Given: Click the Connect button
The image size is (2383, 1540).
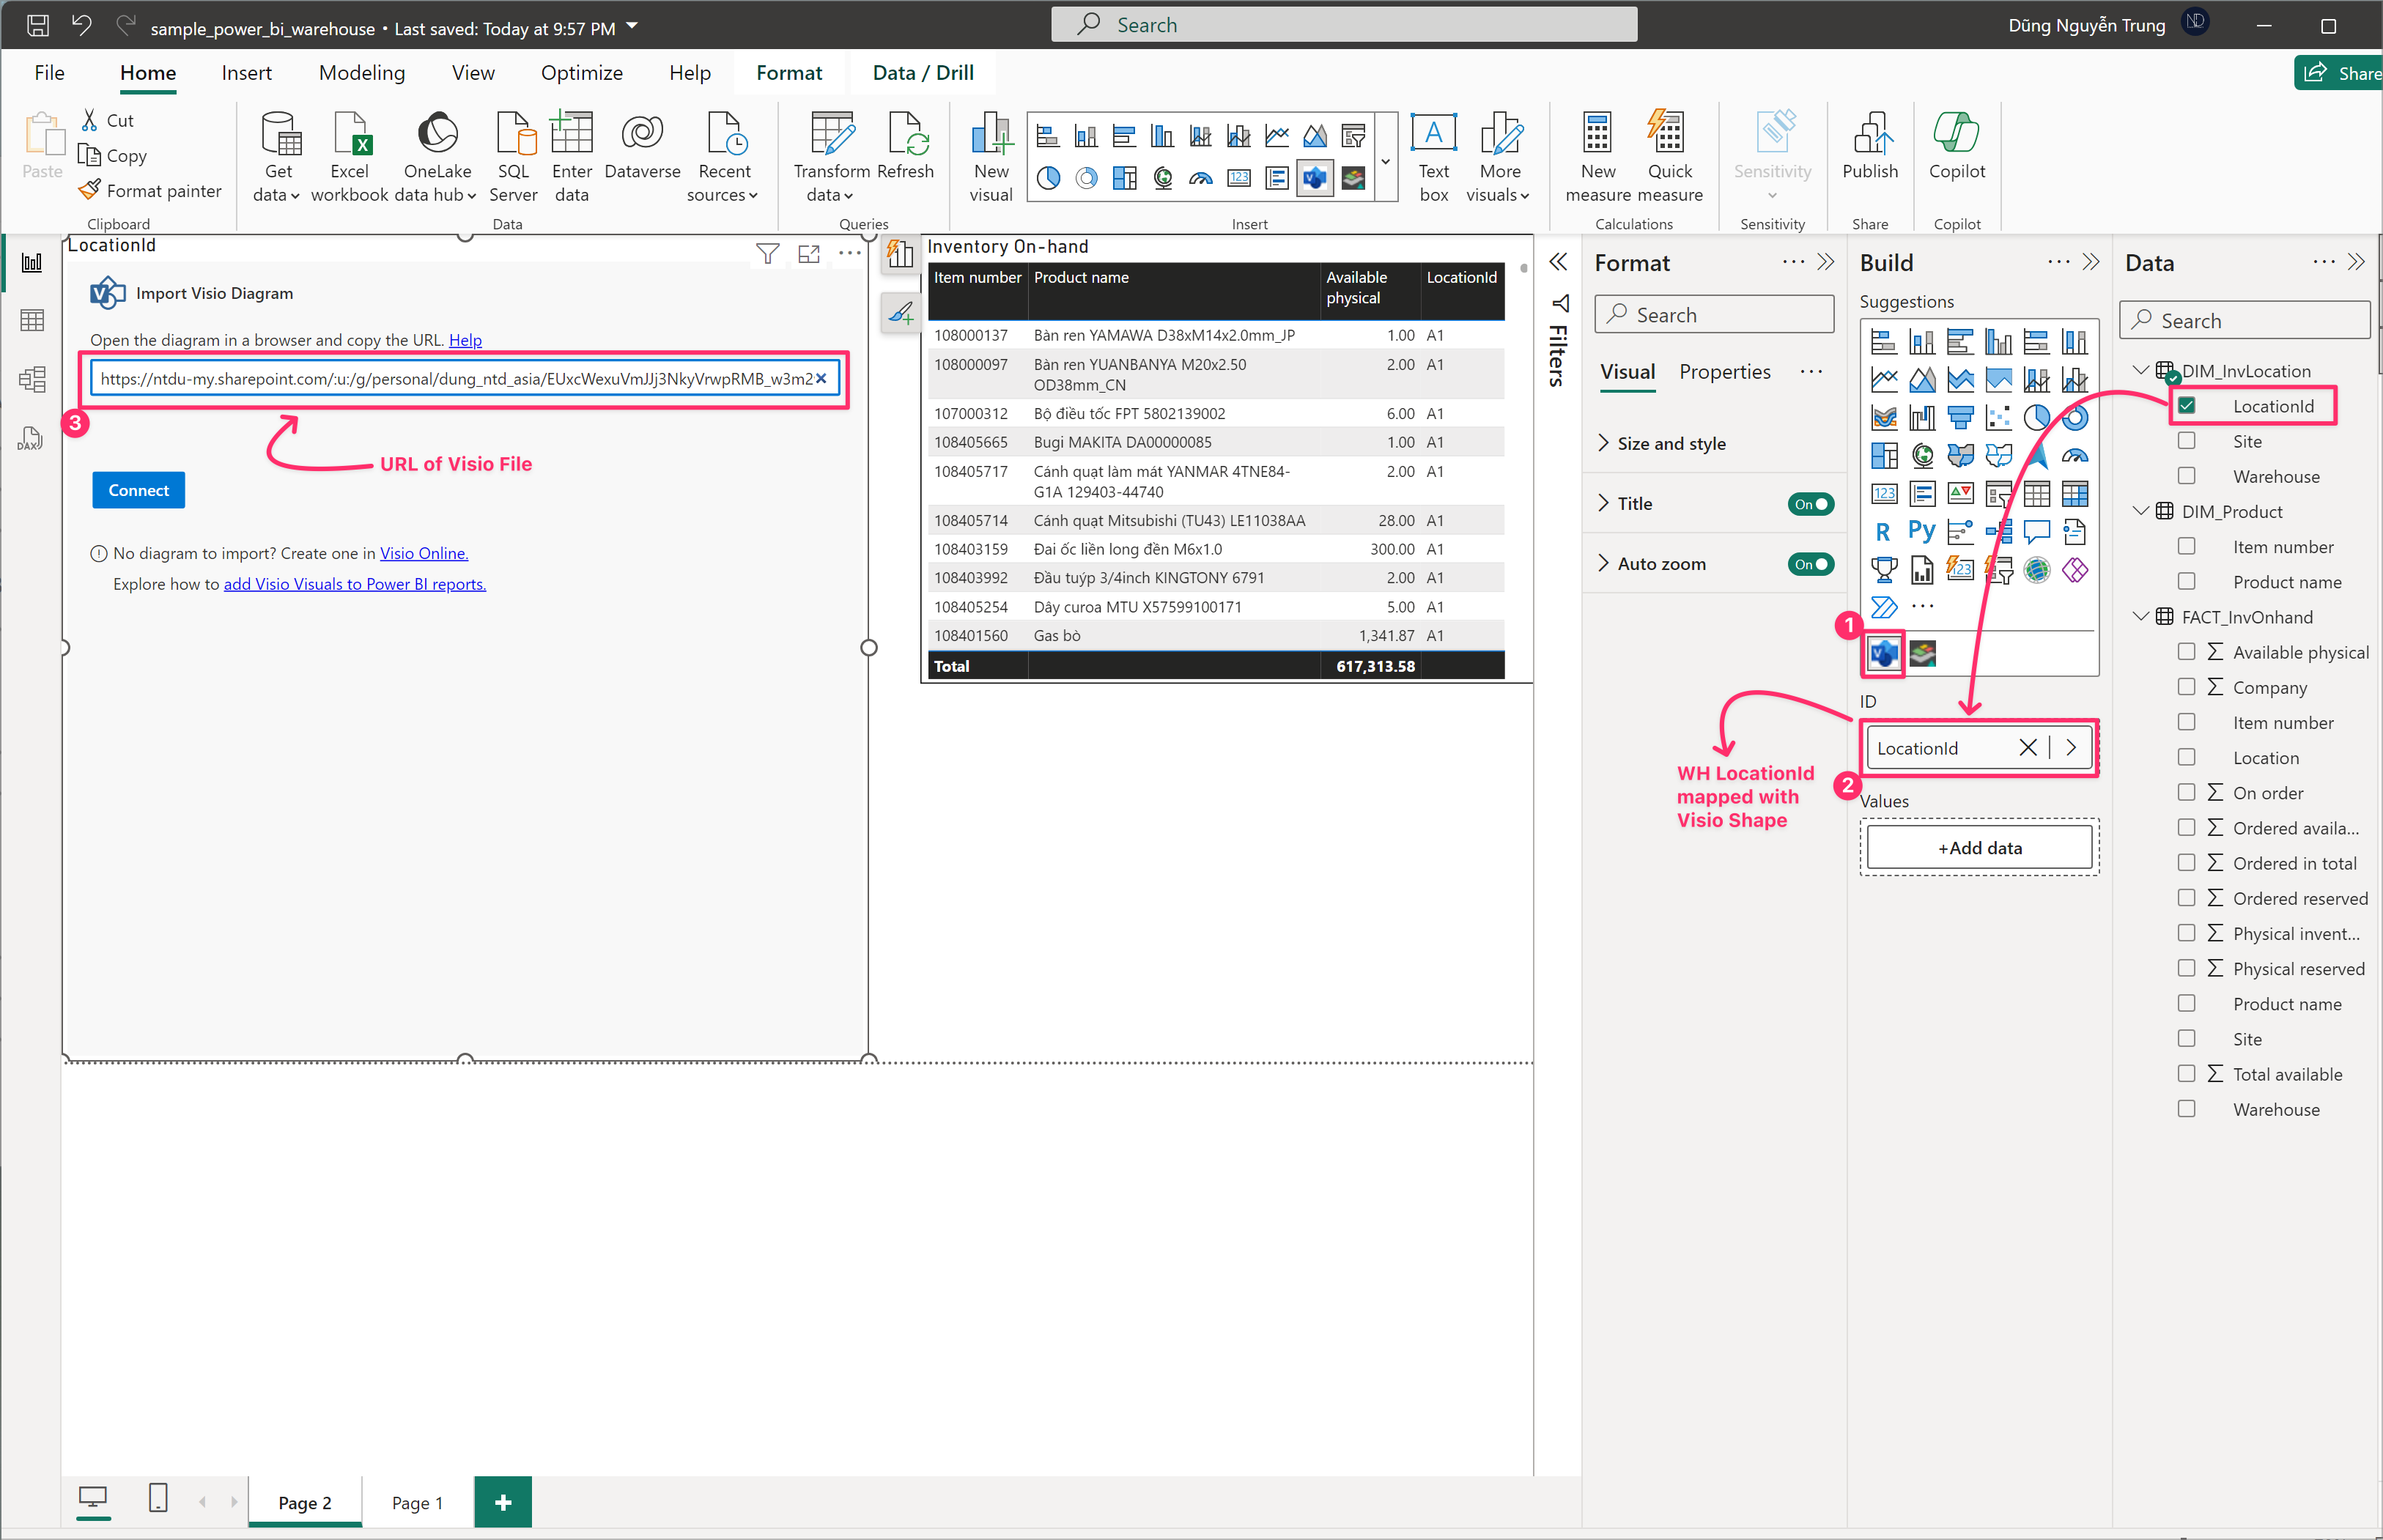Looking at the screenshot, I should pyautogui.click(x=139, y=490).
